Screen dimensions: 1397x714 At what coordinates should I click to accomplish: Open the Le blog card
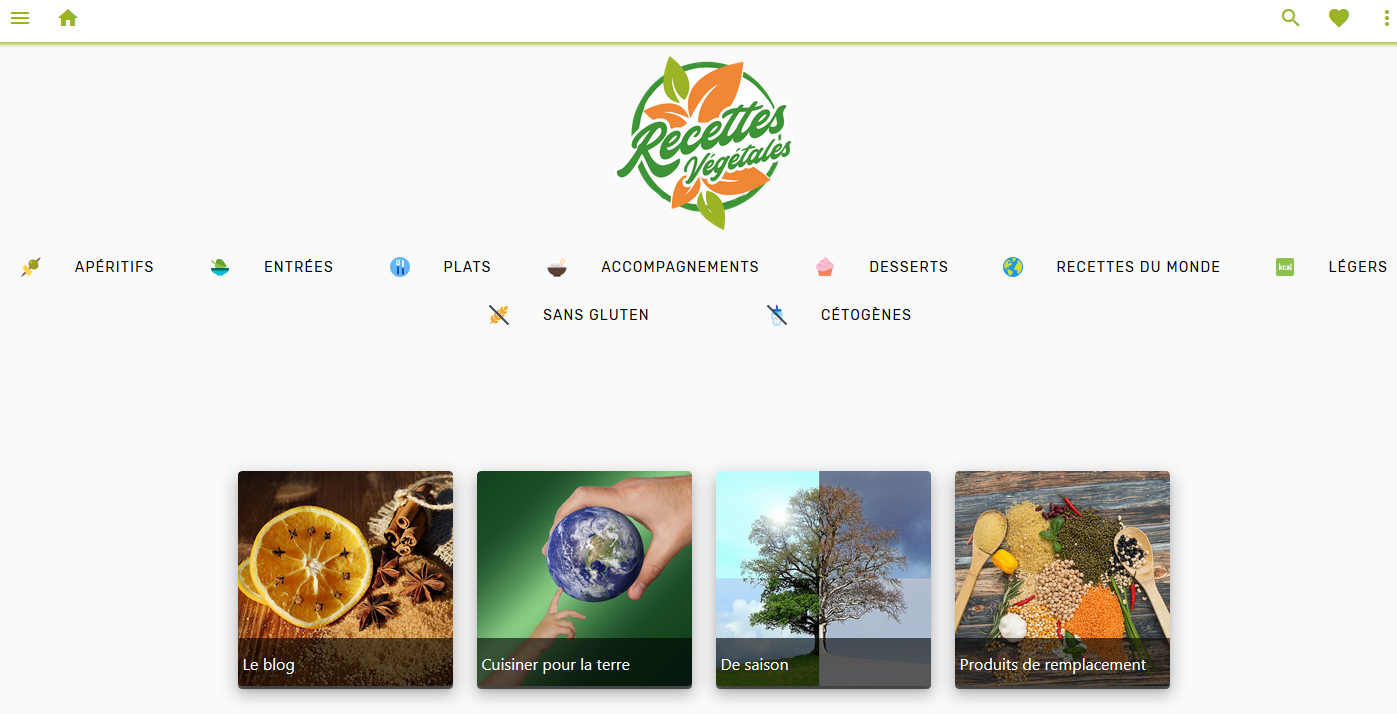tap(345, 579)
